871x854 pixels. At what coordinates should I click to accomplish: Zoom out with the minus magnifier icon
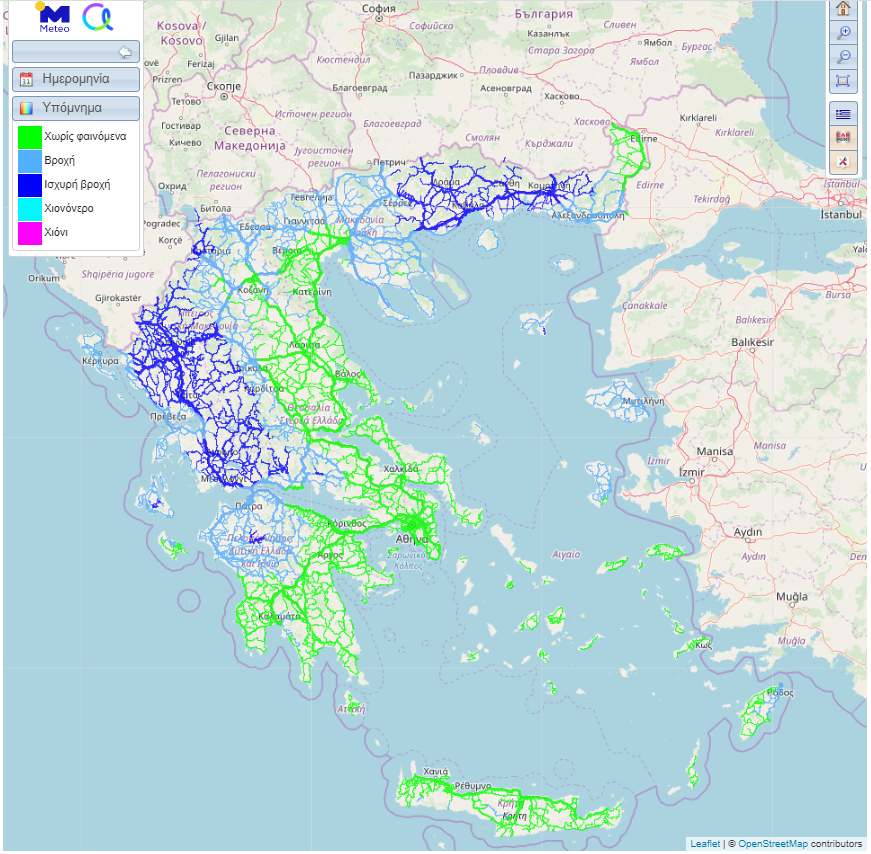pyautogui.click(x=843, y=57)
